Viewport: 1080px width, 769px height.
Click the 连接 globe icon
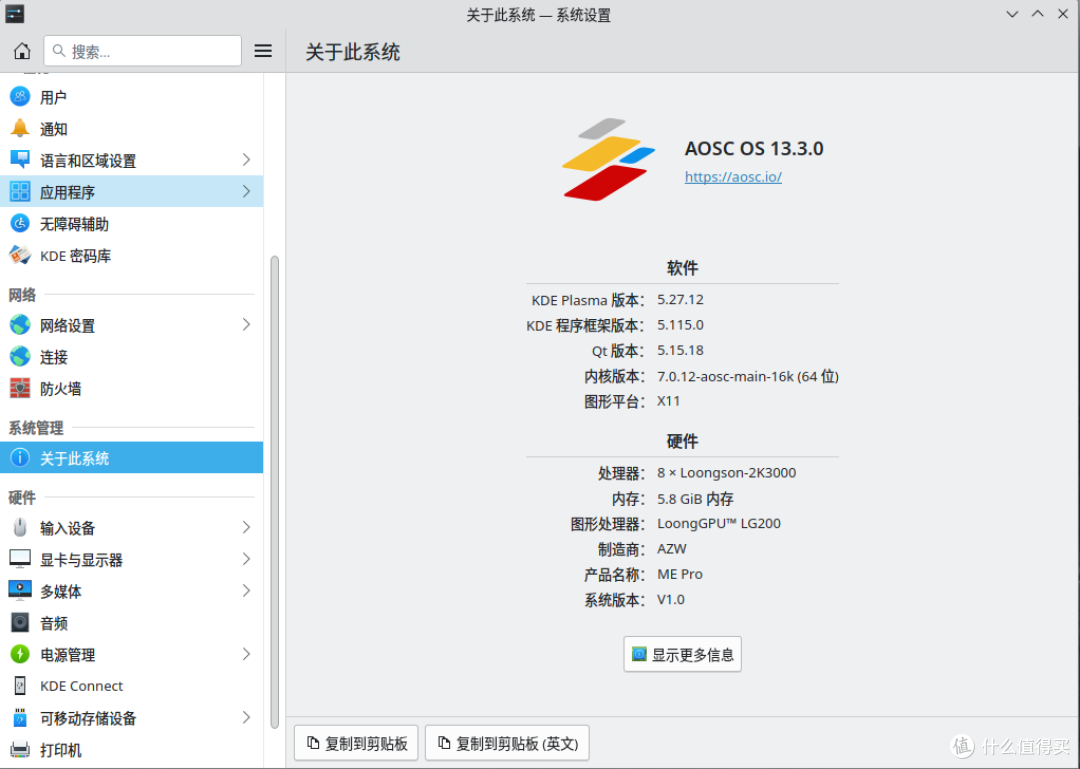(x=20, y=356)
